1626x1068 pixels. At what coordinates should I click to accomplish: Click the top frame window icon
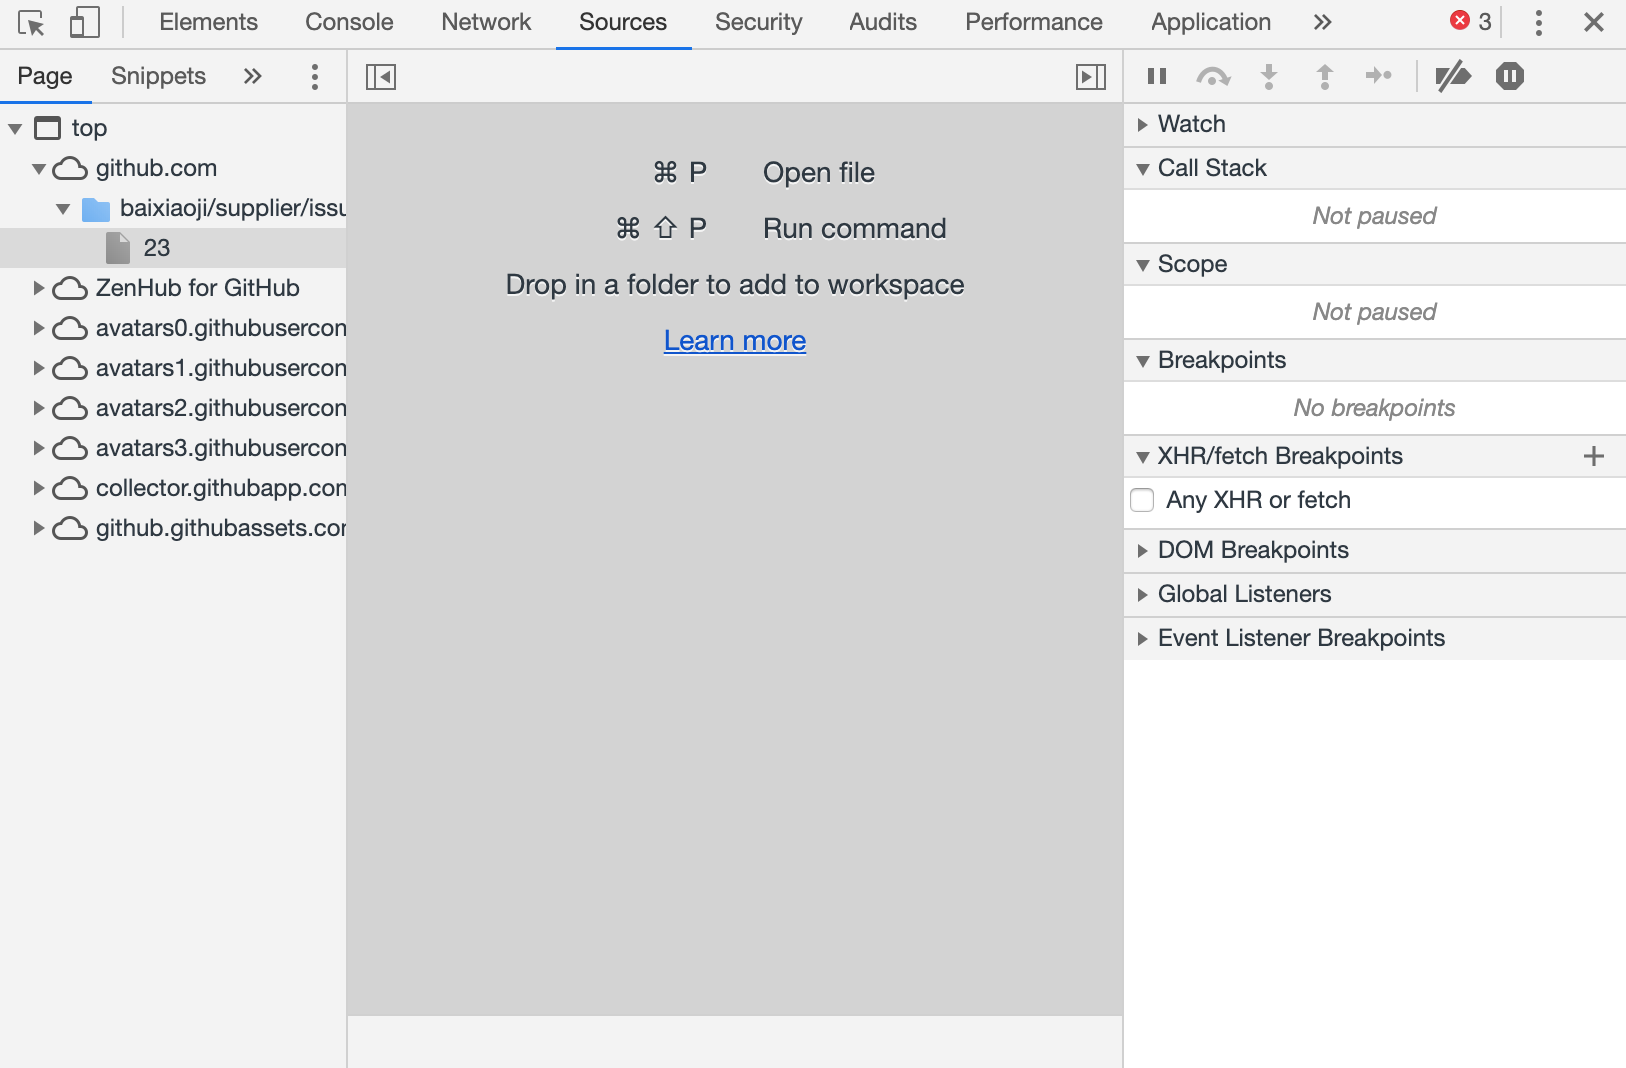tap(47, 128)
